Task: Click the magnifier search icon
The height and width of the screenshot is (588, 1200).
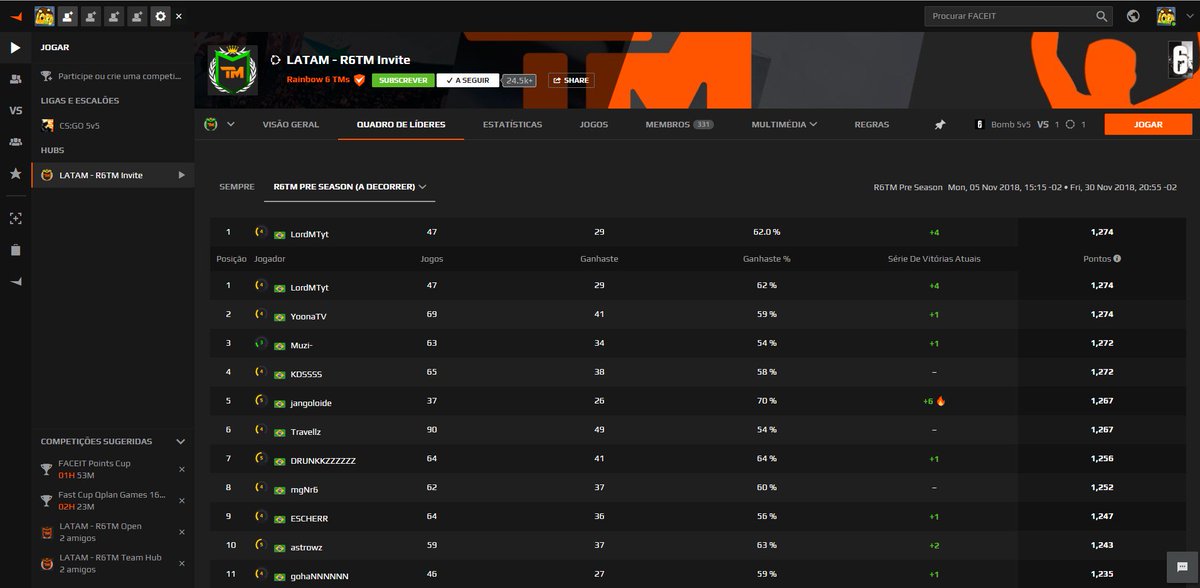Action: (1102, 16)
